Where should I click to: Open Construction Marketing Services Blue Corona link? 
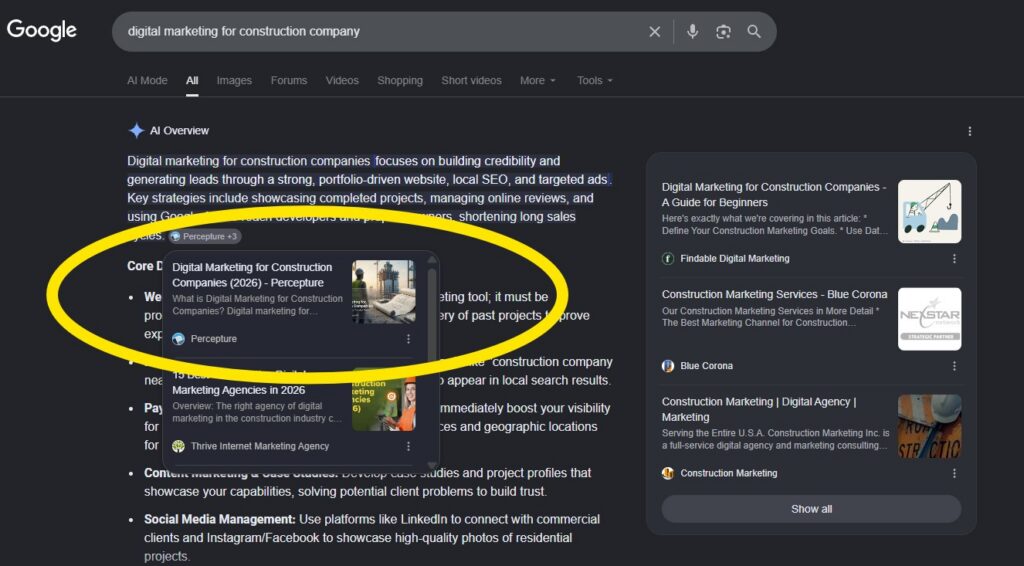pyautogui.click(x=775, y=294)
